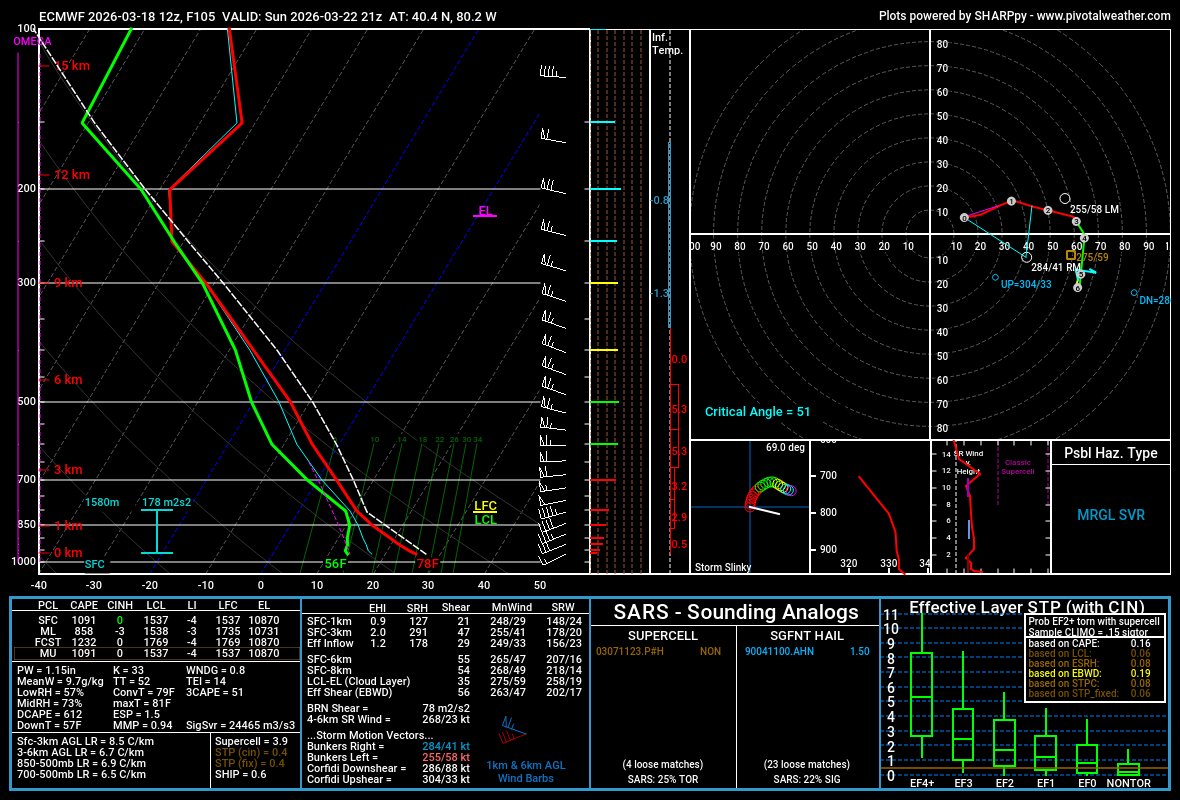Open the www.pivotalweather.com credit text

click(1103, 15)
